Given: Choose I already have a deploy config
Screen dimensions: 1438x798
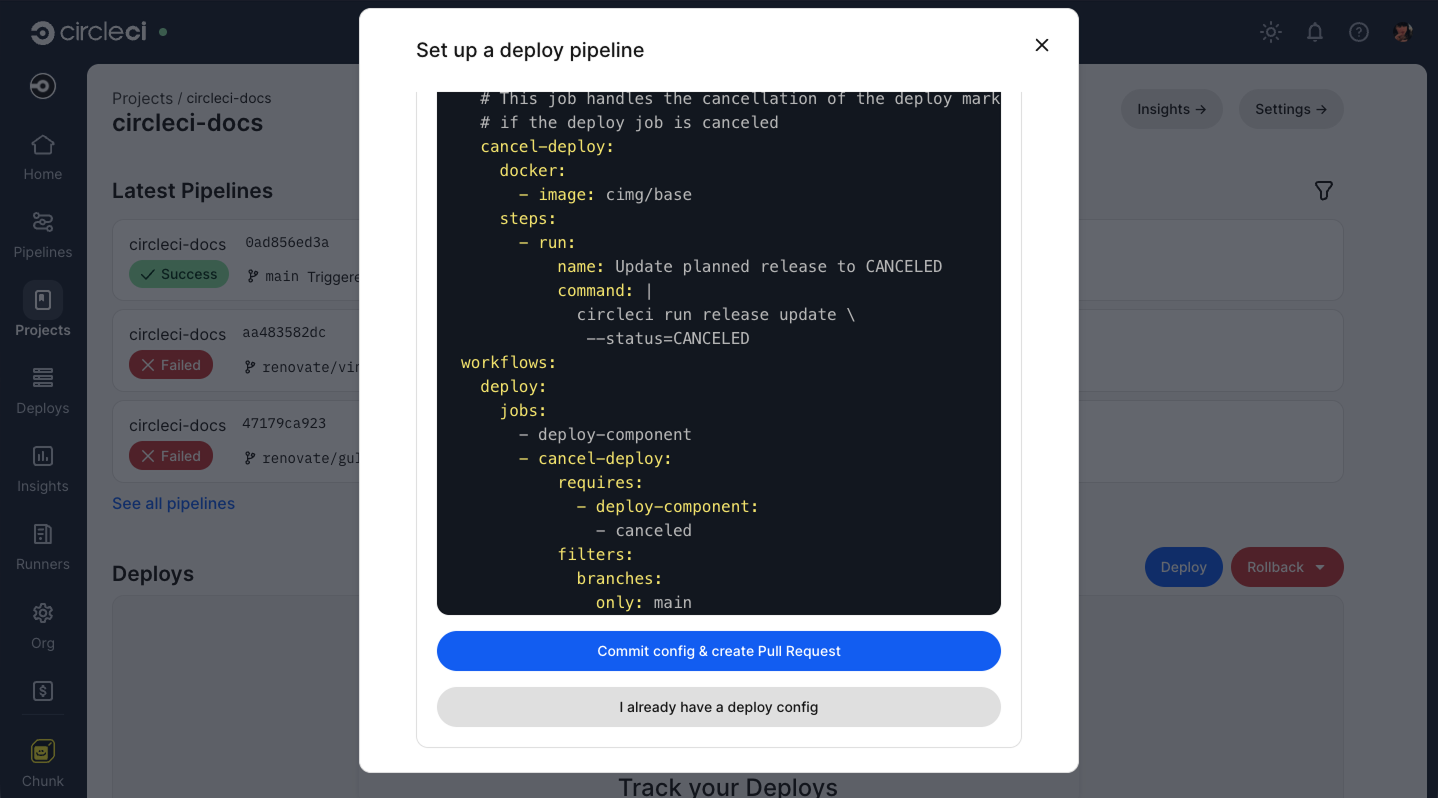Looking at the screenshot, I should point(718,707).
